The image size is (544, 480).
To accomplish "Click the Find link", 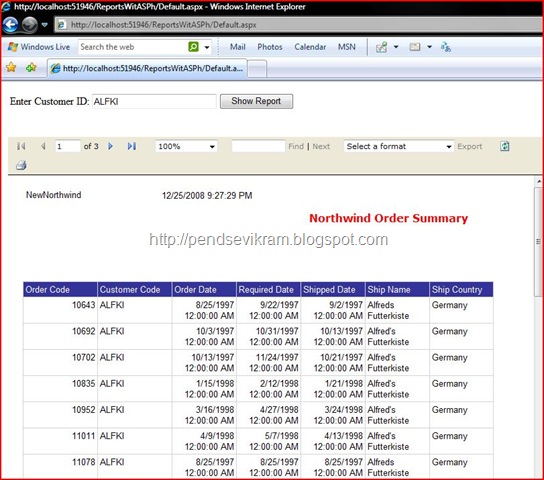I will 296,146.
